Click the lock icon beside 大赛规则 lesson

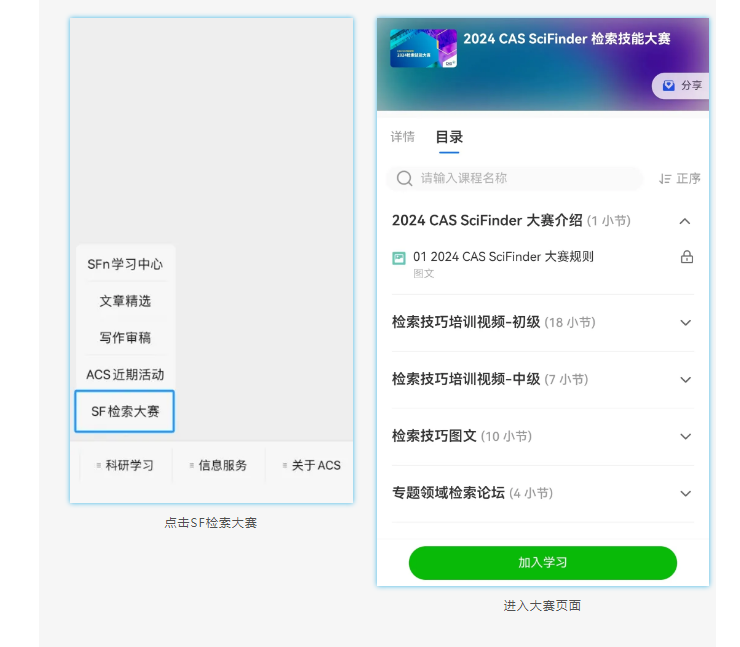[x=686, y=257]
